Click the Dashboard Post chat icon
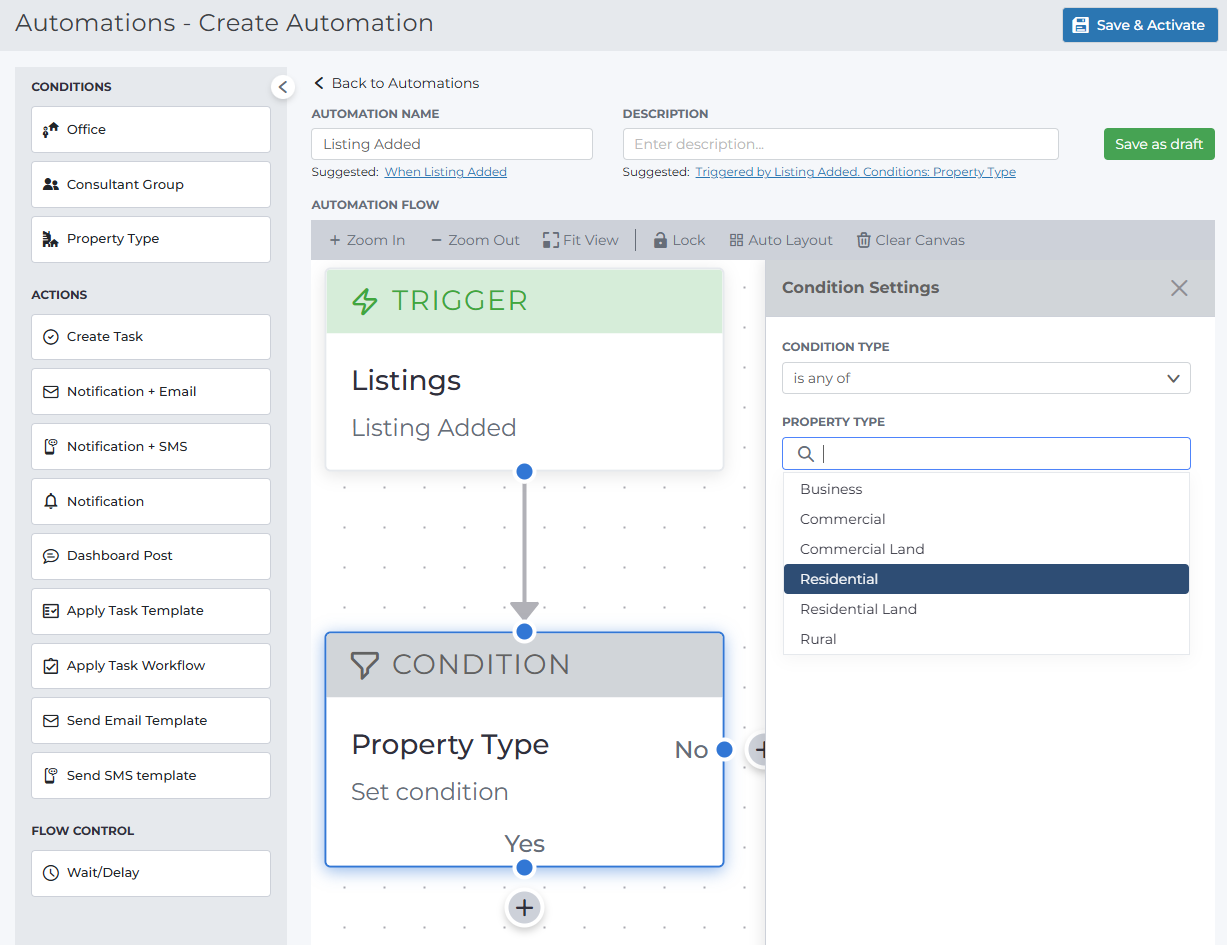The height and width of the screenshot is (945, 1227). click(51, 556)
